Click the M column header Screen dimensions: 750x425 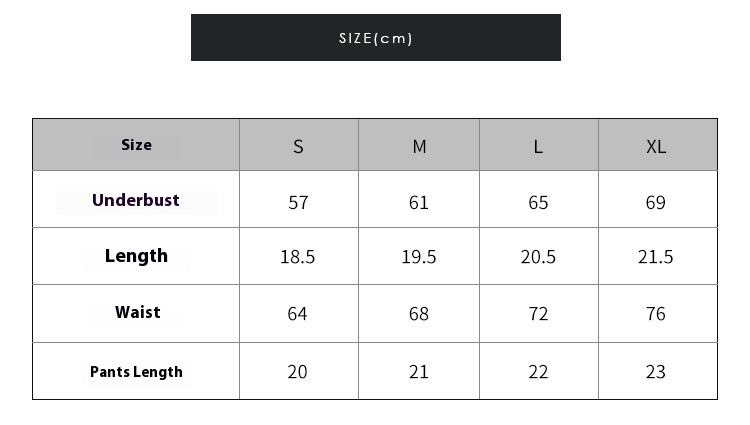tap(419, 144)
